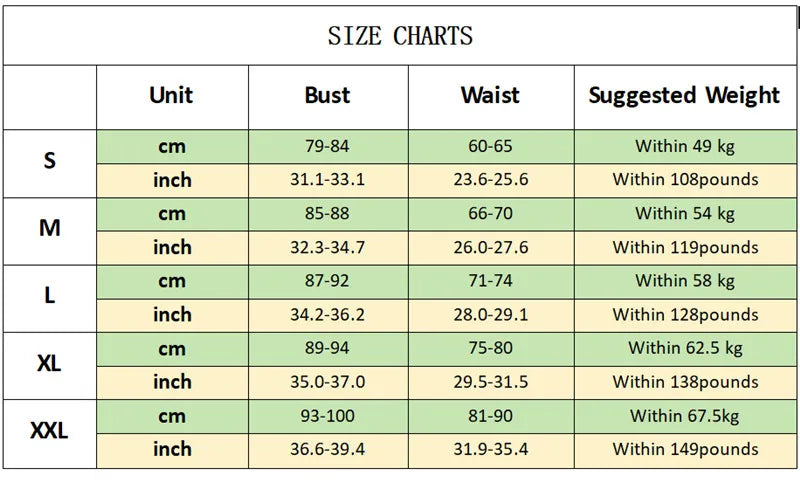Image resolution: width=800 pixels, height=482 pixels.
Task: Click the SIZE CHARTS title
Action: click(400, 37)
